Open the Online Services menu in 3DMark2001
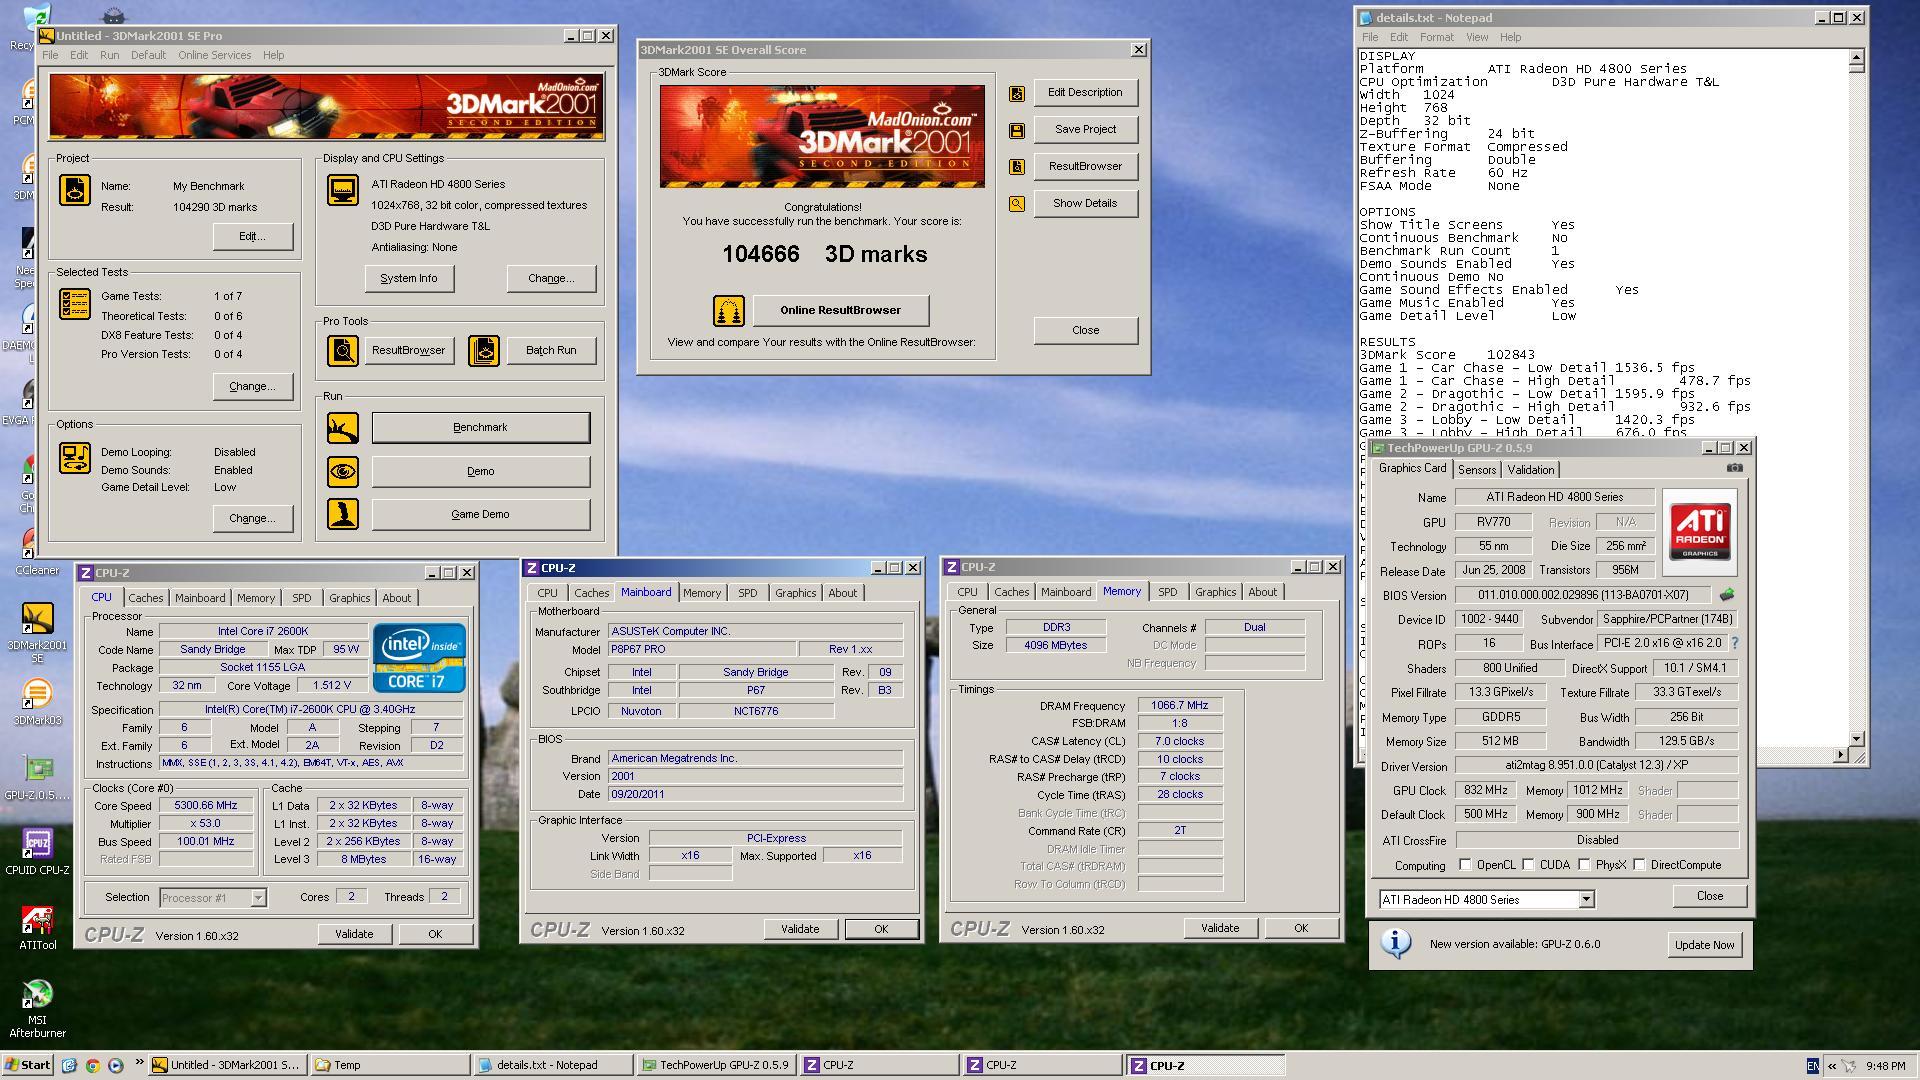 click(x=214, y=55)
